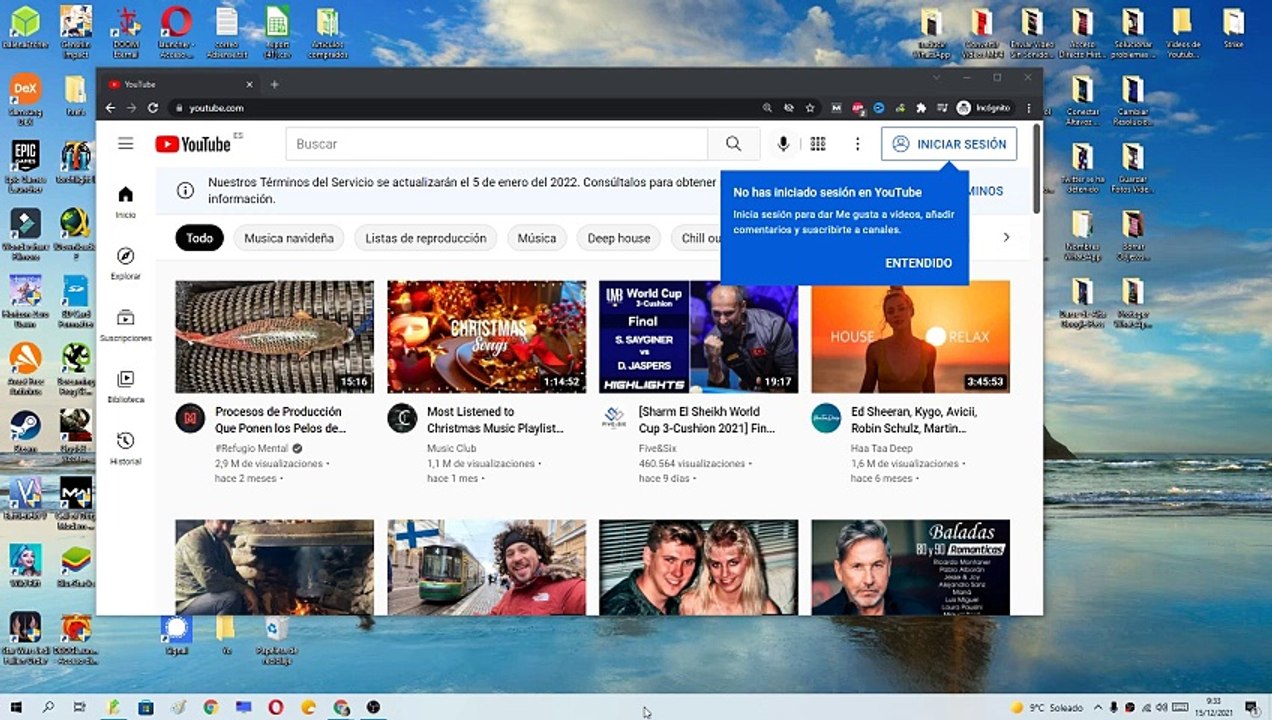Start voice search with microphone icon
1272x720 pixels.
[x=783, y=144]
